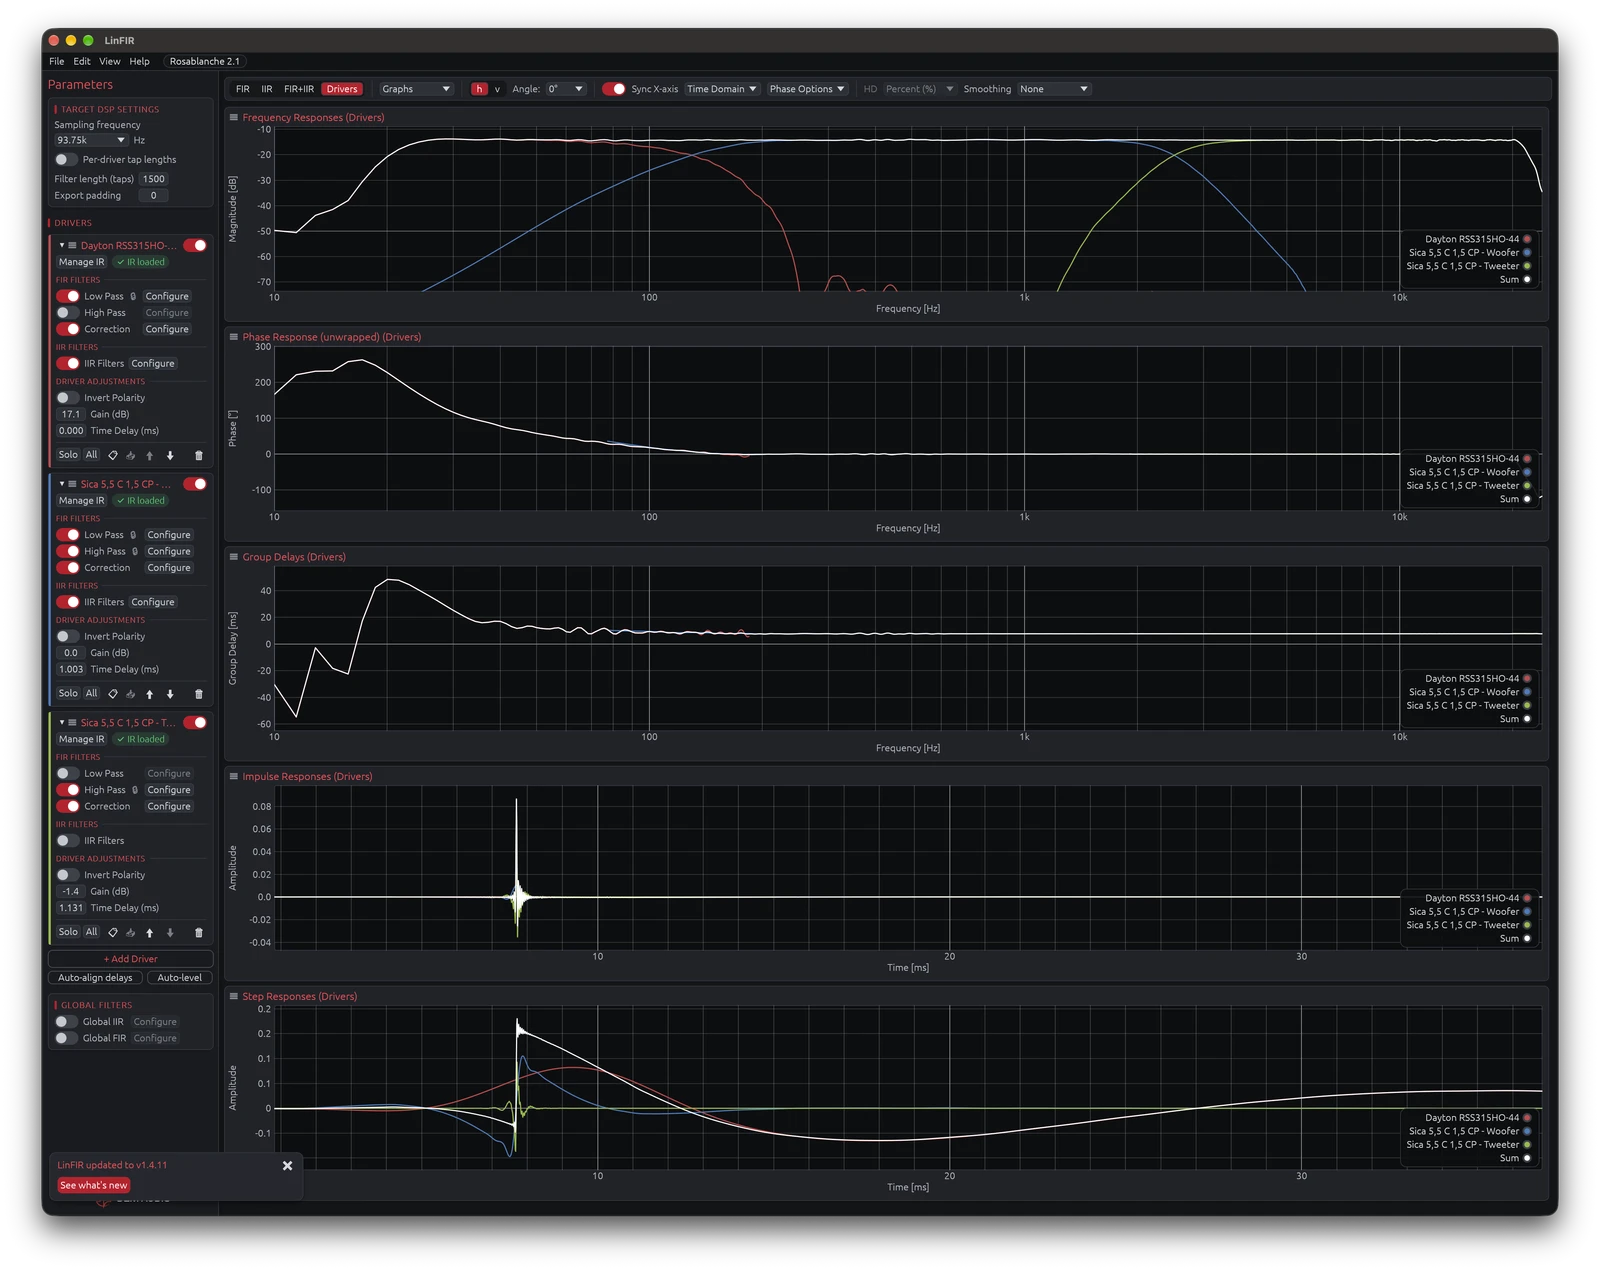Move Dayton driver down with arrow icon

[x=170, y=455]
